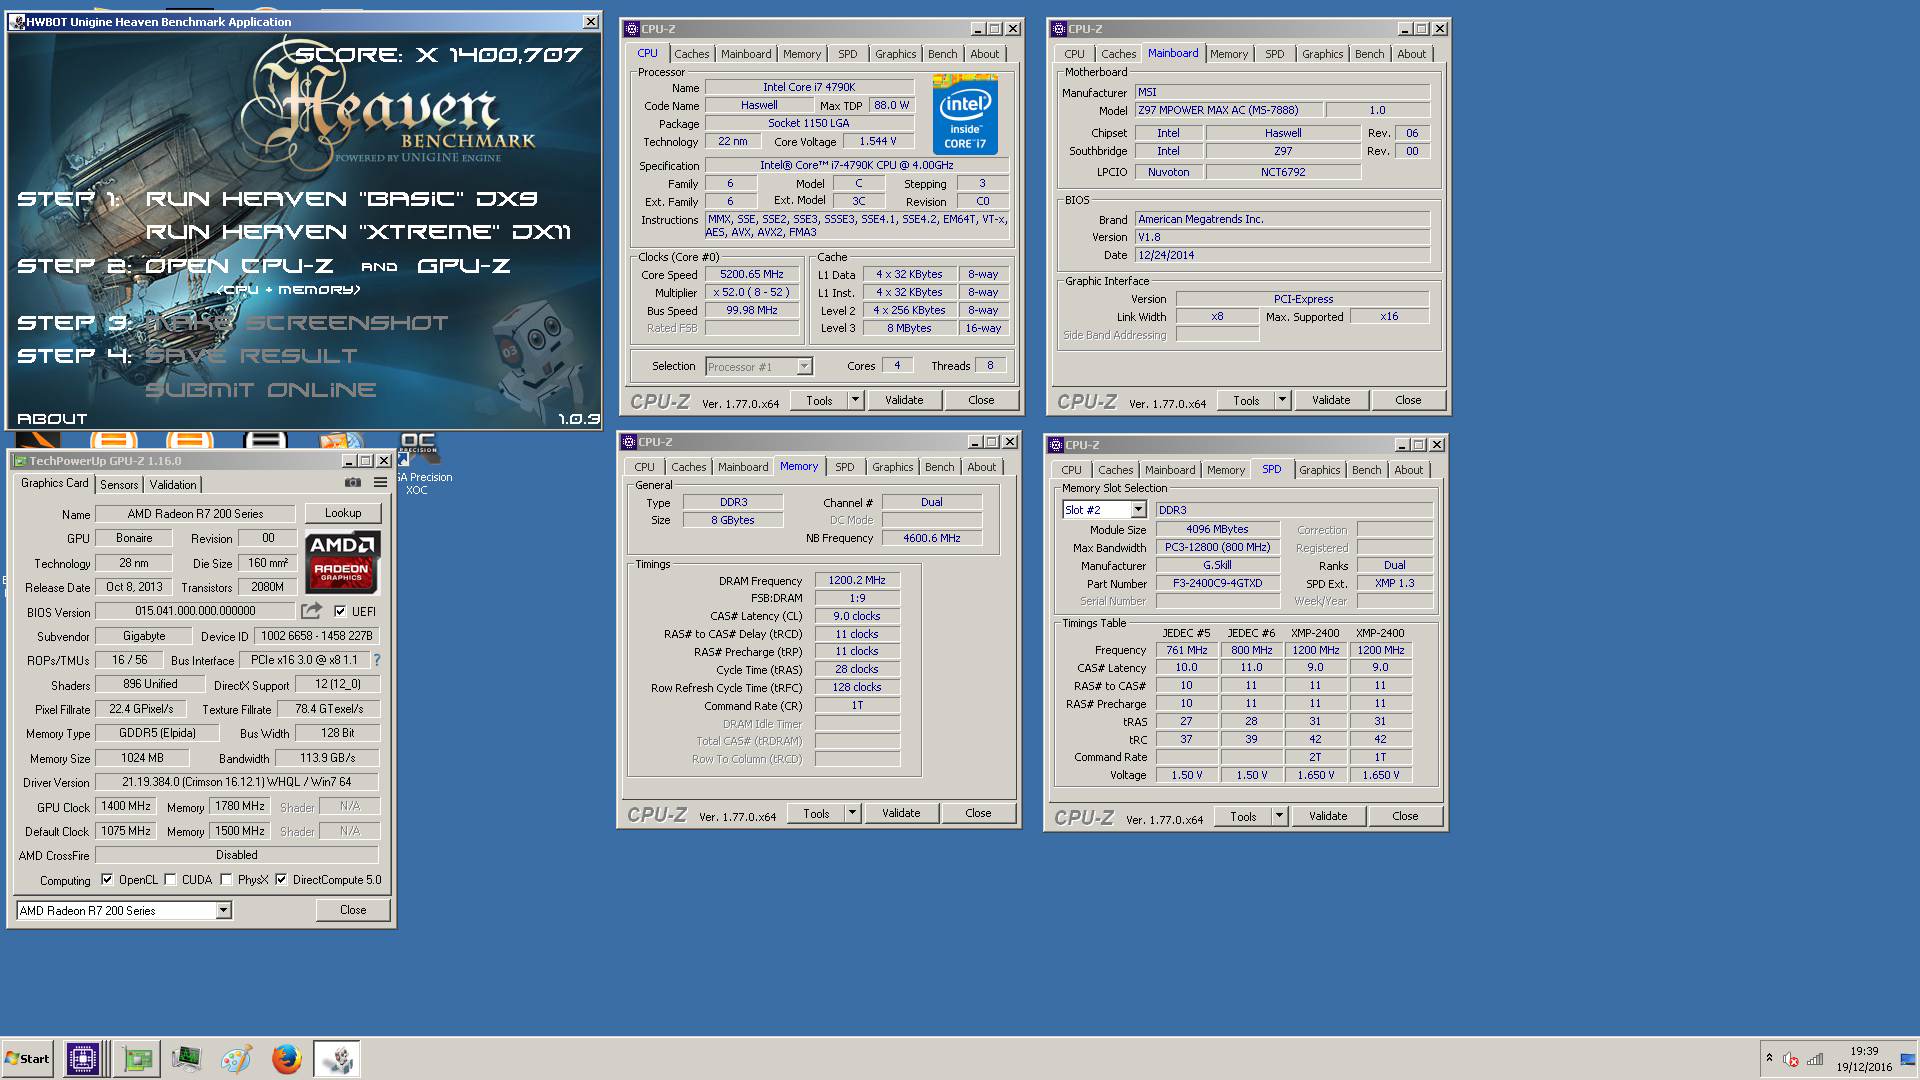Click the motherboard model Z97 MPOWER MAX AC
1920x1080 pixels.
[x=1228, y=110]
